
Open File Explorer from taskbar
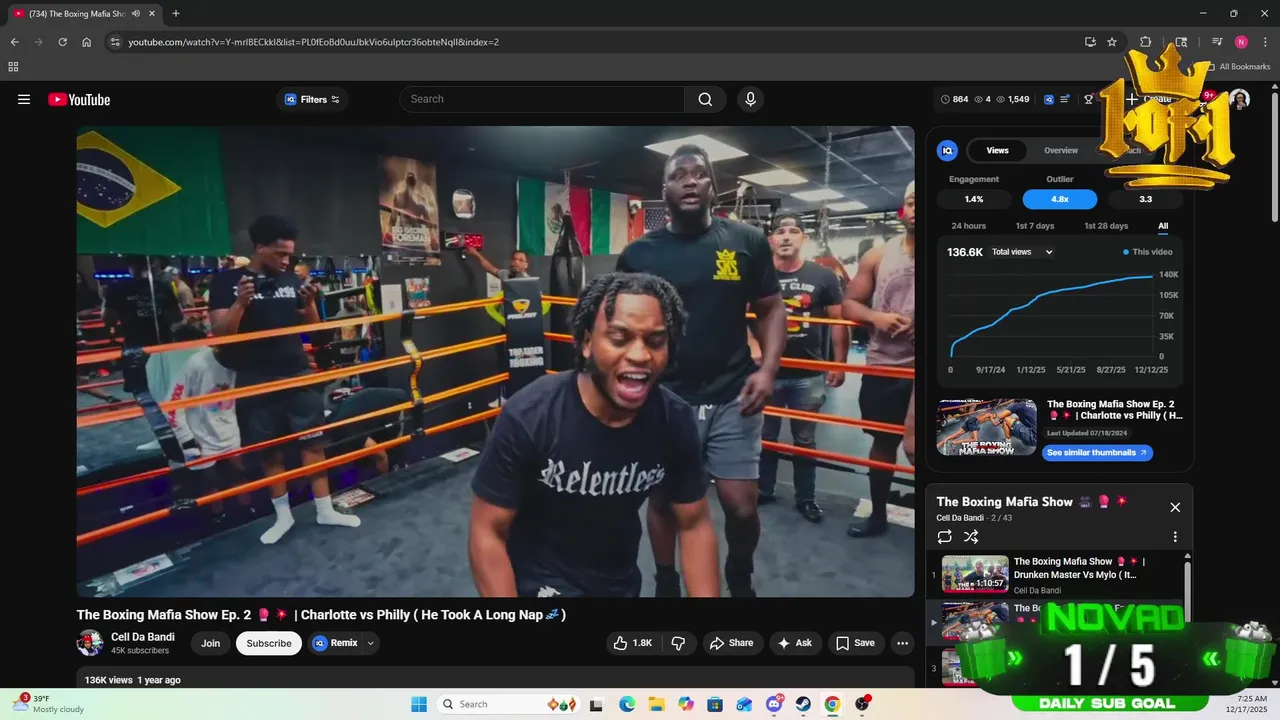[656, 704]
